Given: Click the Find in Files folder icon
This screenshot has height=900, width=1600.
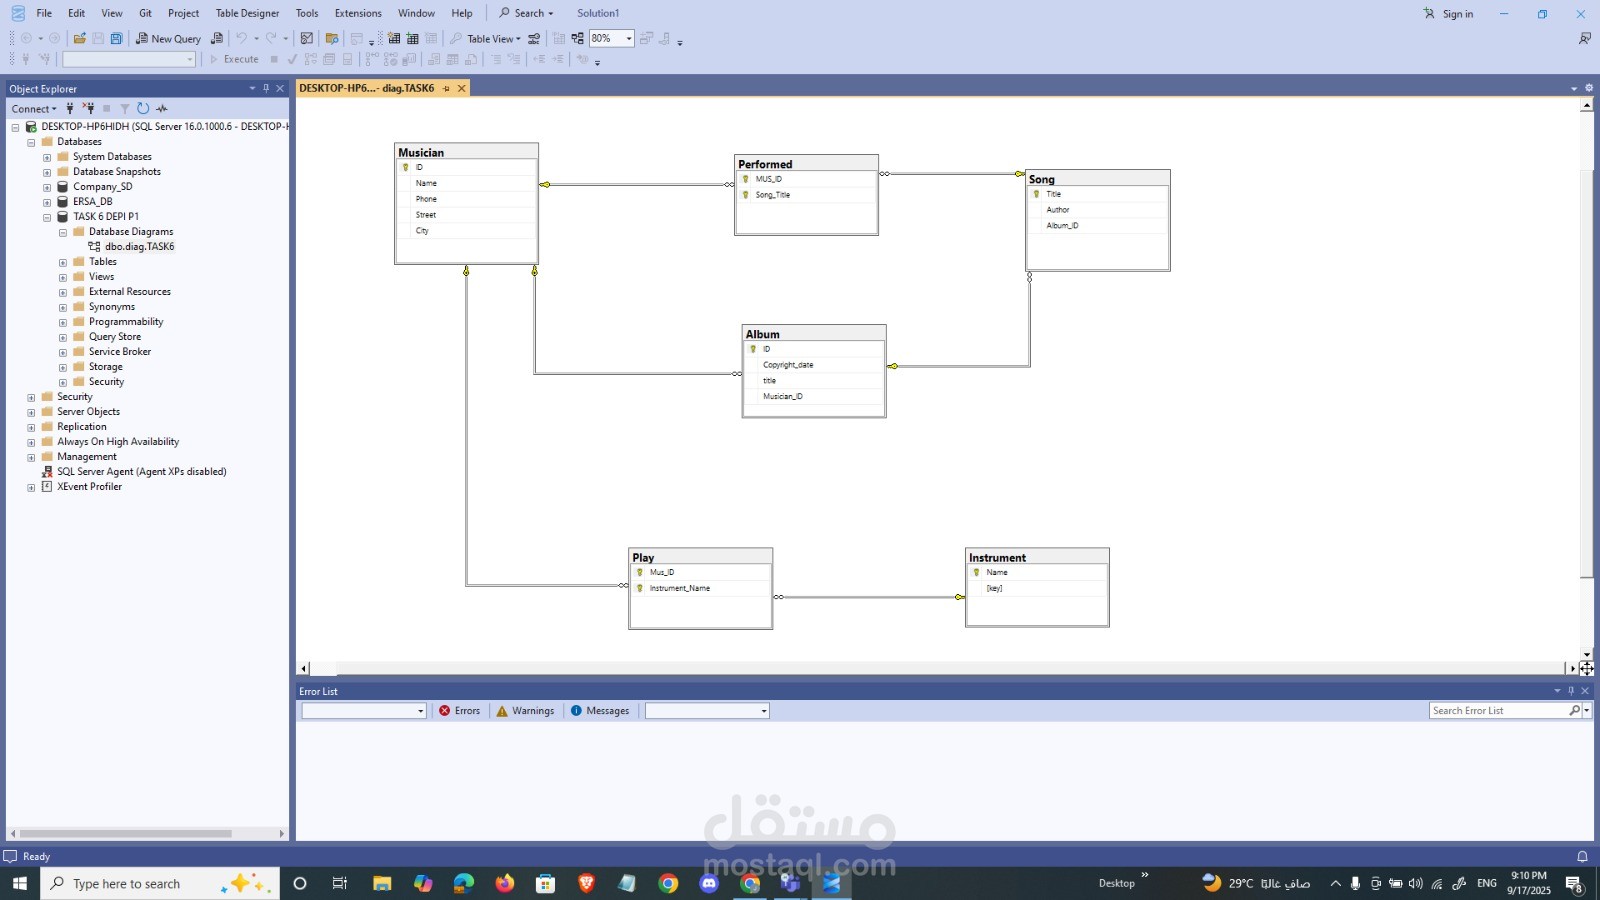Looking at the screenshot, I should click(x=332, y=38).
